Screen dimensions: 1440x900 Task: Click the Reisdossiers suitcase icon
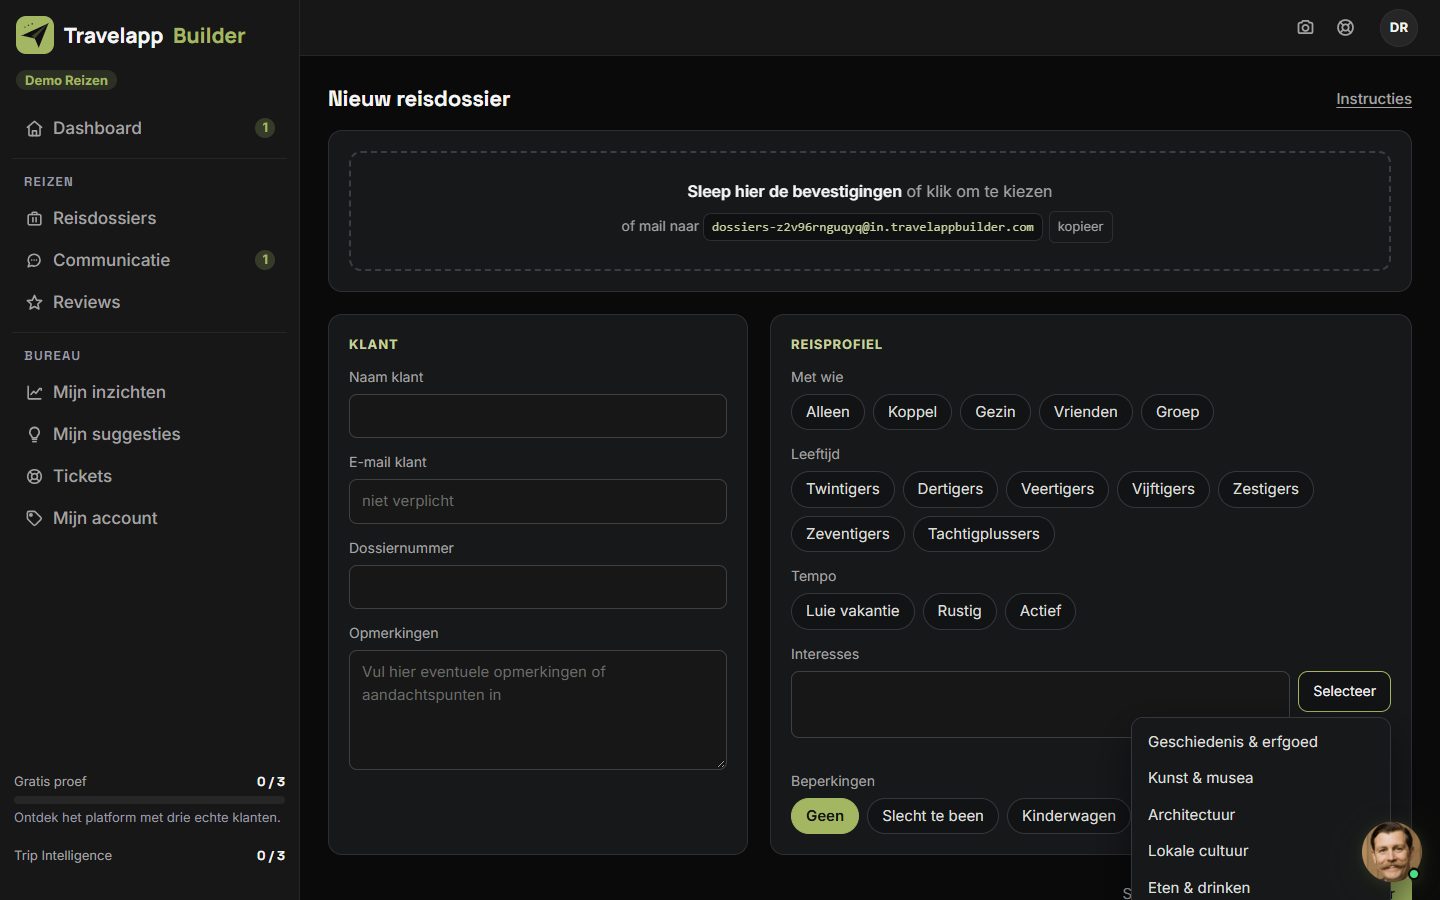tap(34, 218)
